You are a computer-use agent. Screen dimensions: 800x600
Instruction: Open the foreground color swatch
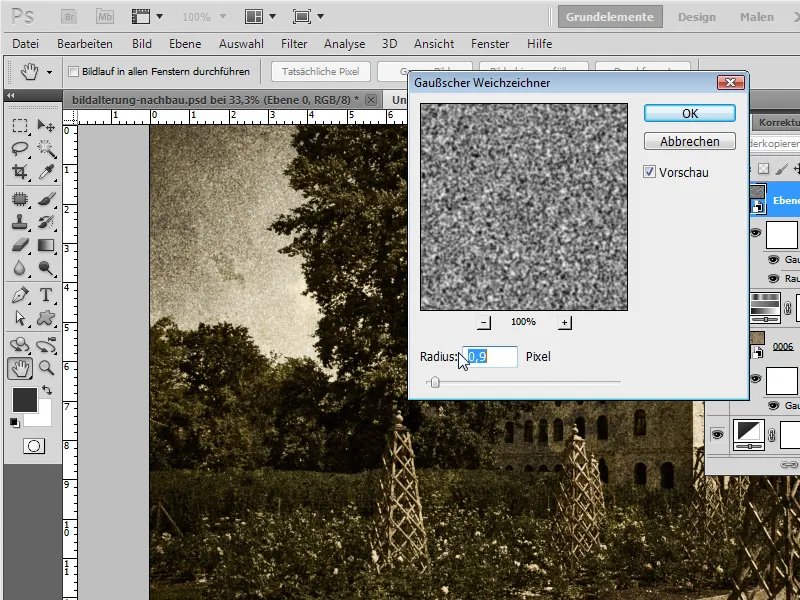click(24, 399)
